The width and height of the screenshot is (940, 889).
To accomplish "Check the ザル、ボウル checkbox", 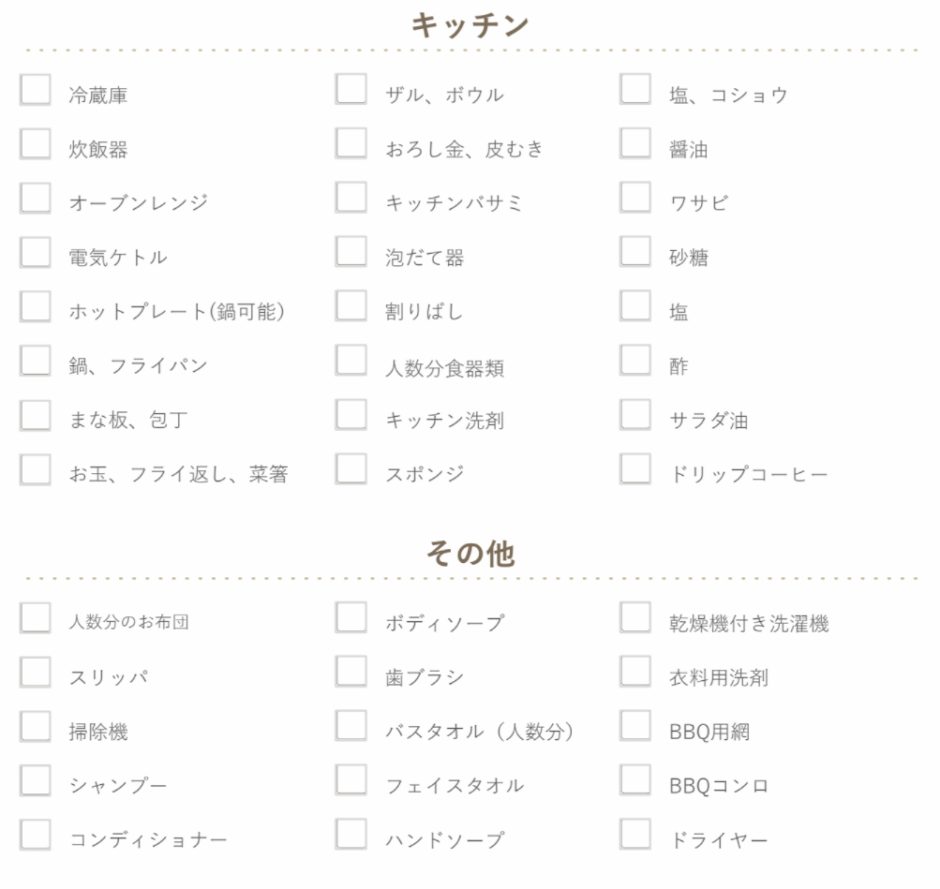I will tap(351, 89).
